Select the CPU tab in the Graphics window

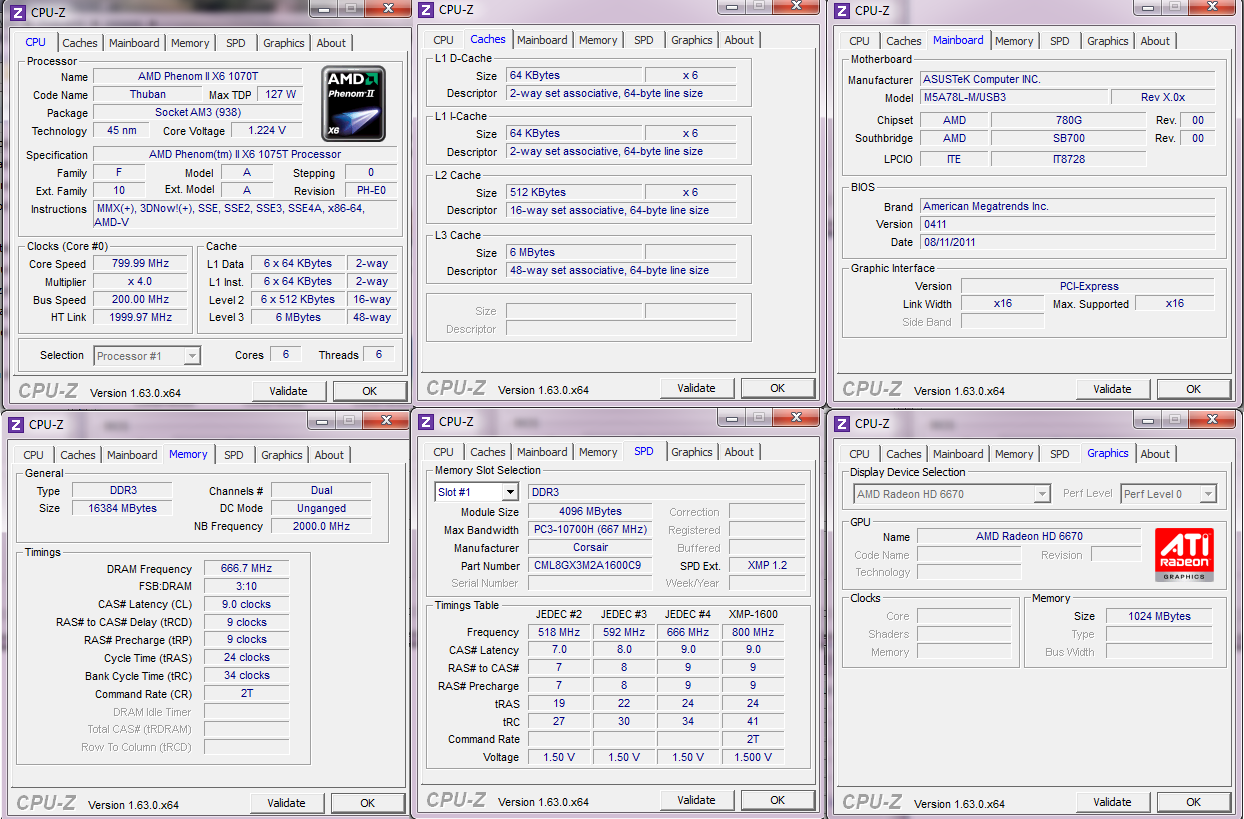859,454
